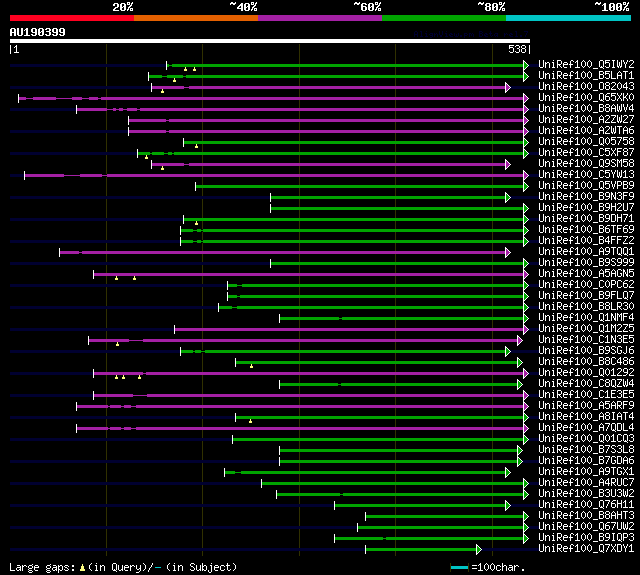This screenshot has height=575, width=640.
Task: Click the red under-20% legend segment
Action: pyautogui.click(x=72, y=18)
